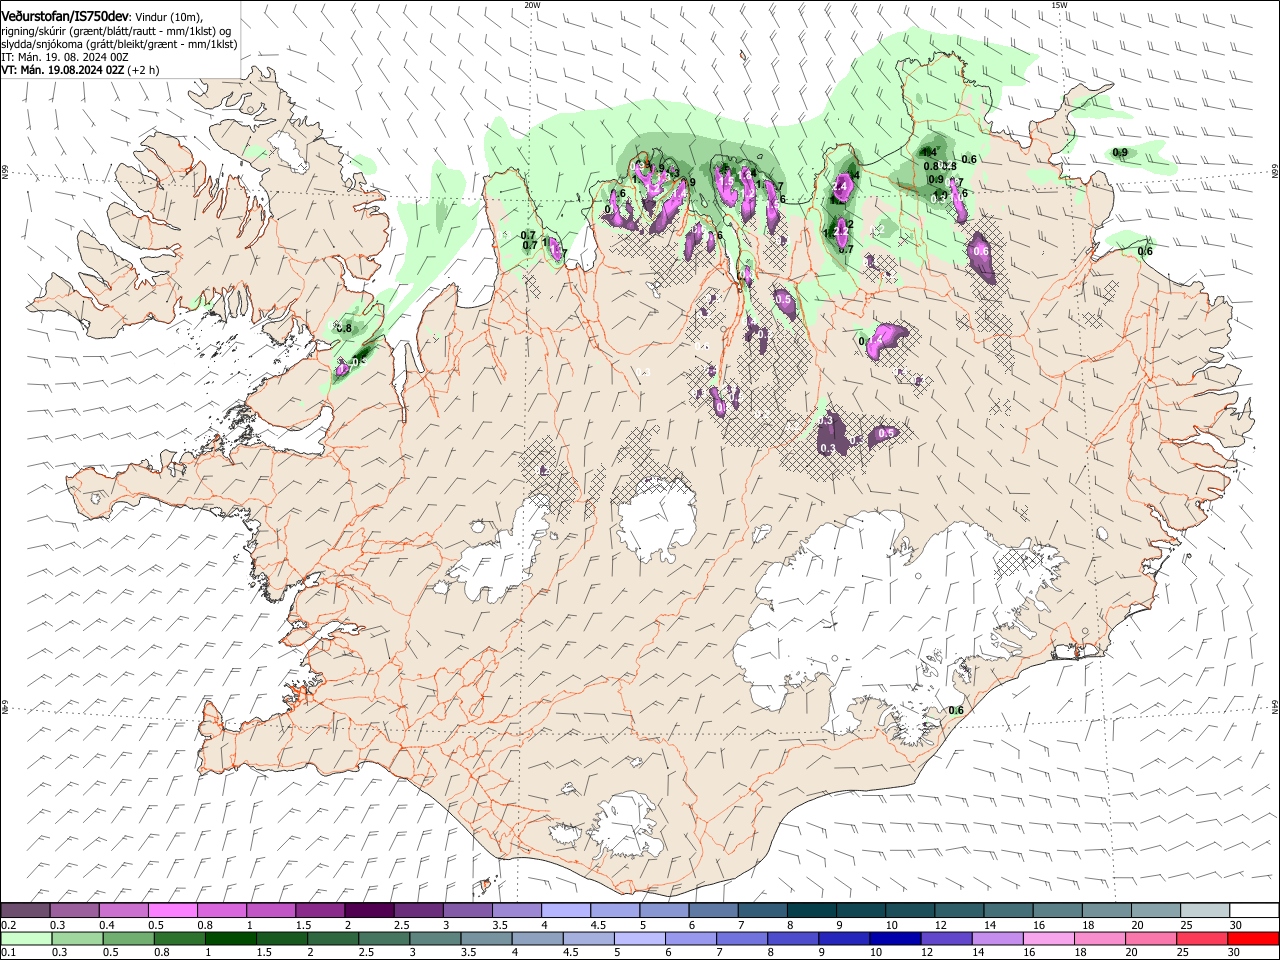Pick light pink swatch between 16 and 18, bottom row

click(x=1047, y=938)
